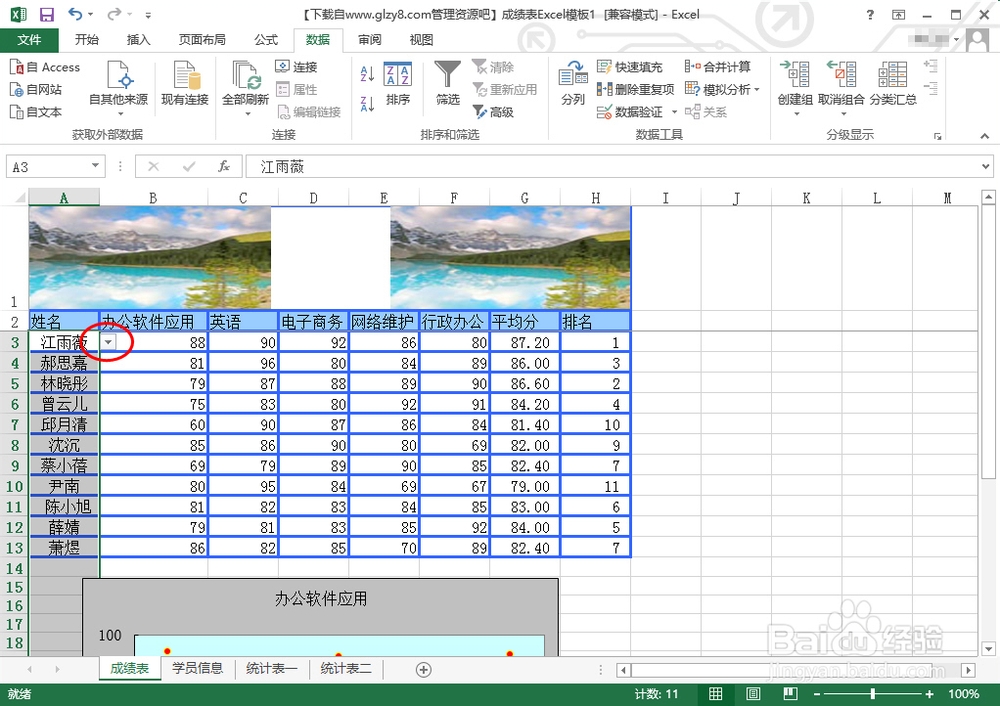Click the Redo arrow icon
Viewport: 1000px width, 706px height.
114,14
